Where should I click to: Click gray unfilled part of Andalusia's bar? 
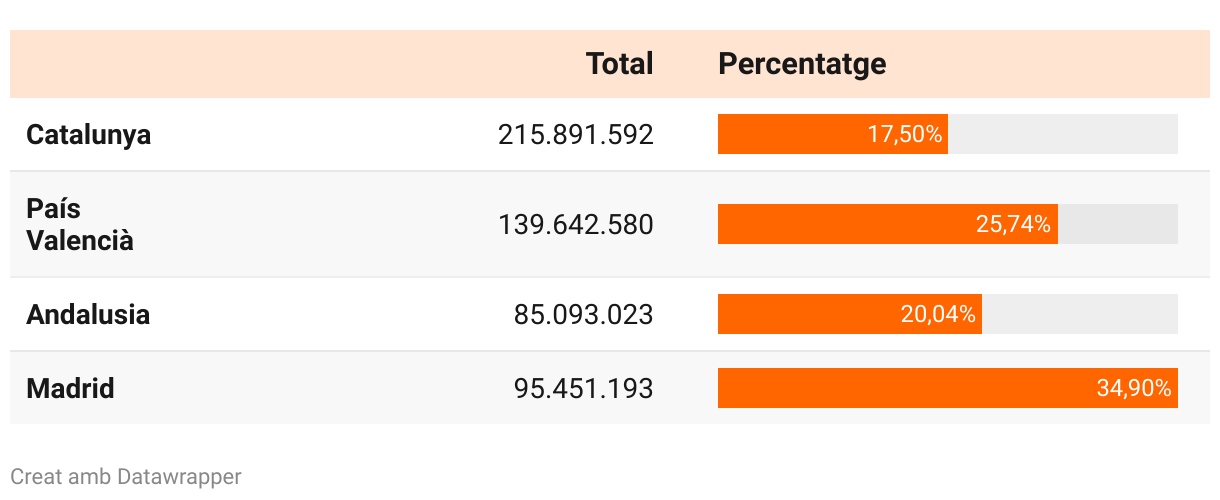[1079, 314]
